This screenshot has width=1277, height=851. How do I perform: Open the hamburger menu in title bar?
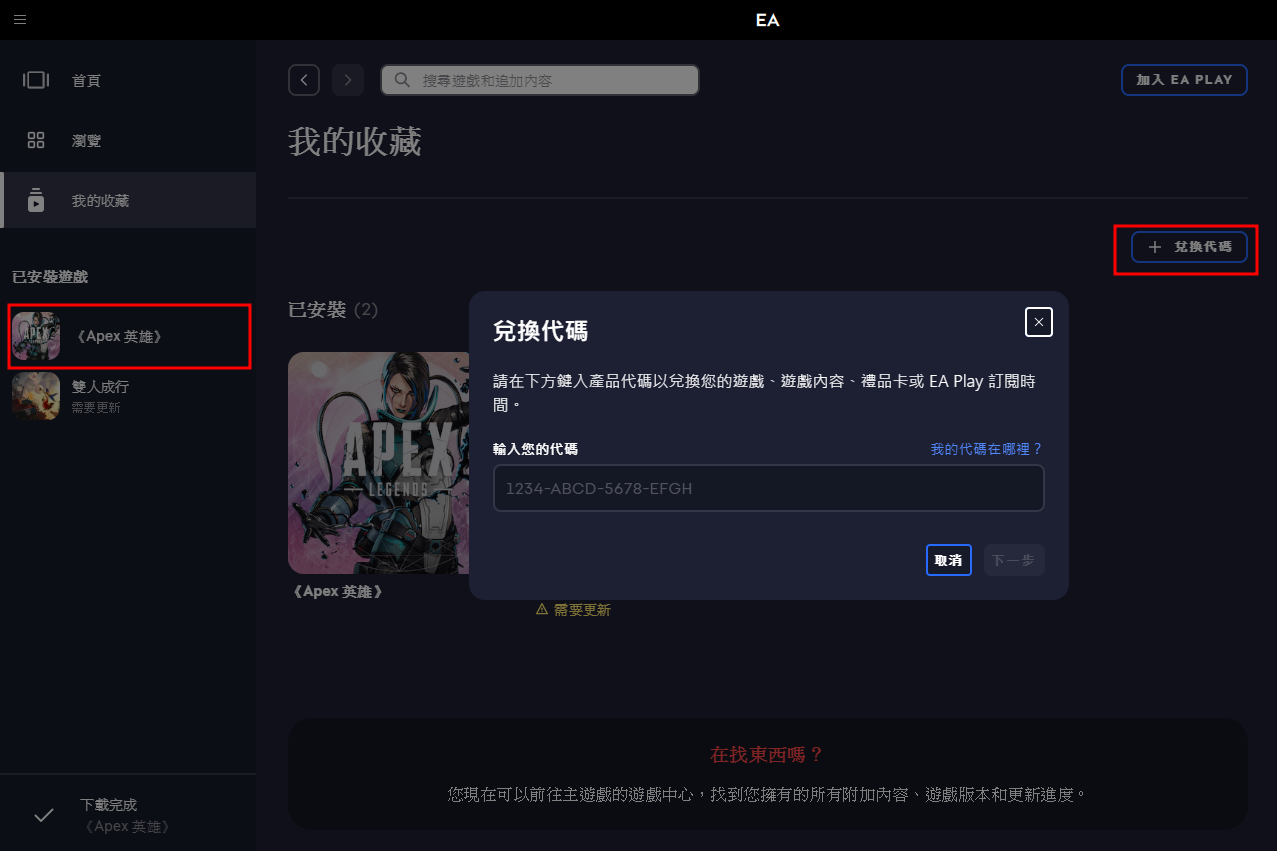(x=20, y=19)
